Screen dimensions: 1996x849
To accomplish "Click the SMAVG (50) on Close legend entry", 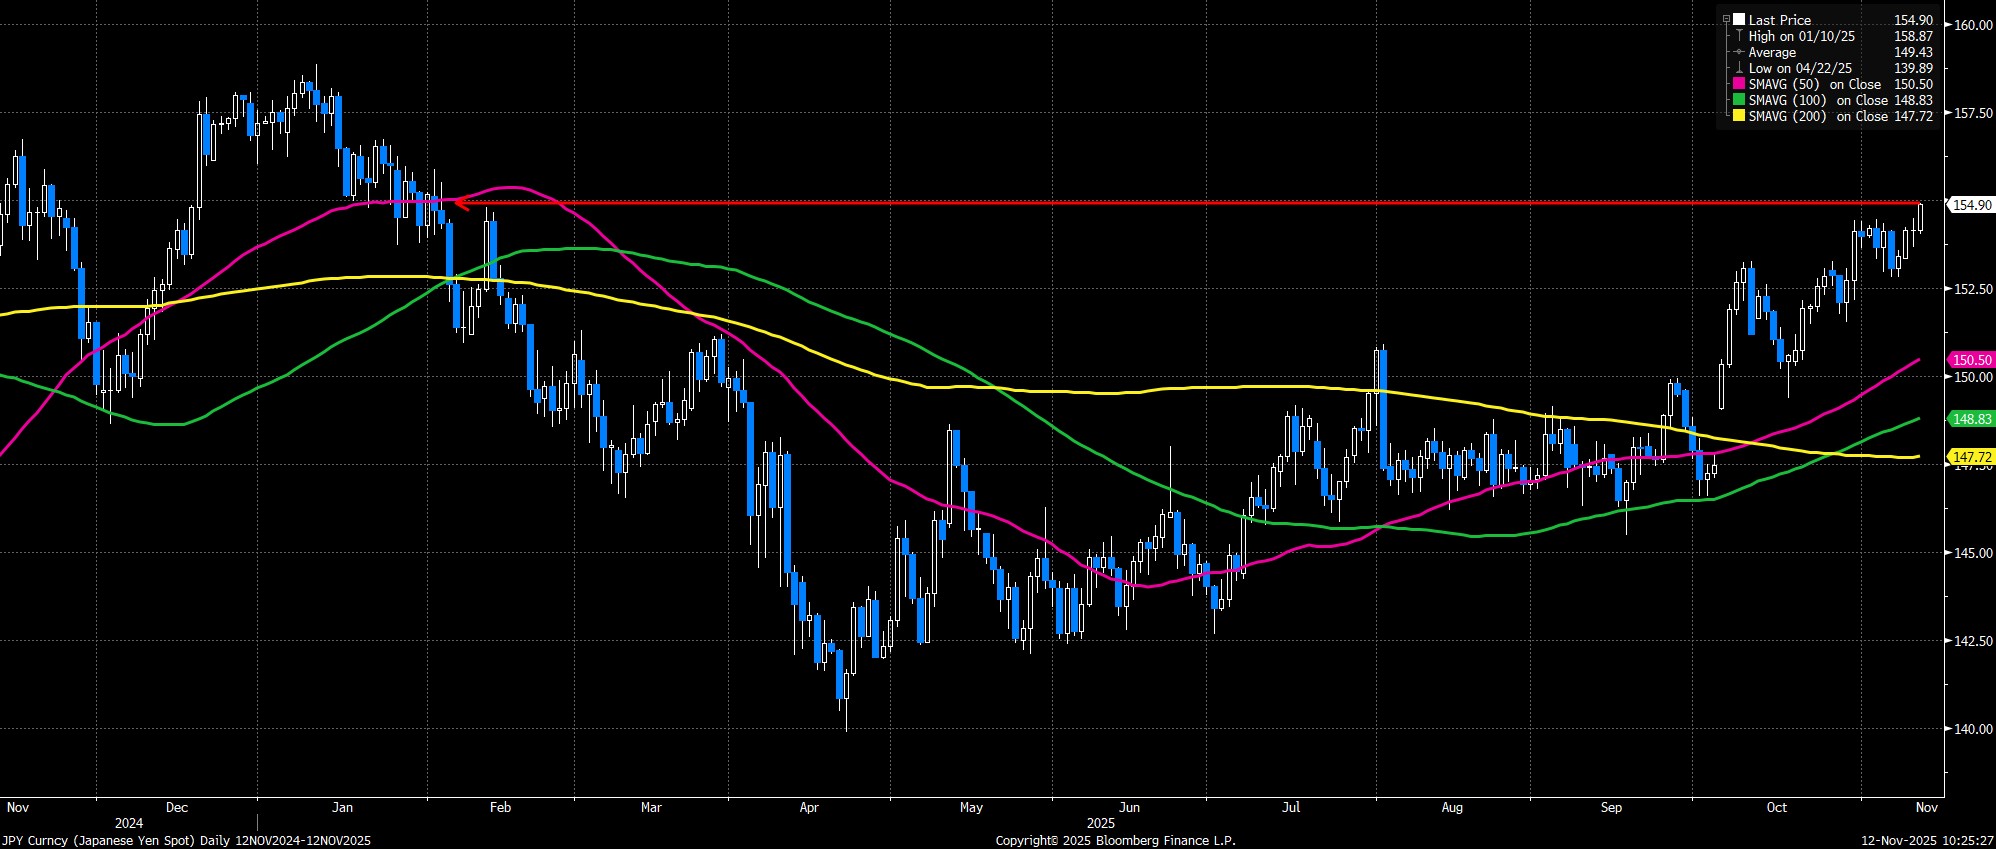I will click(1815, 84).
